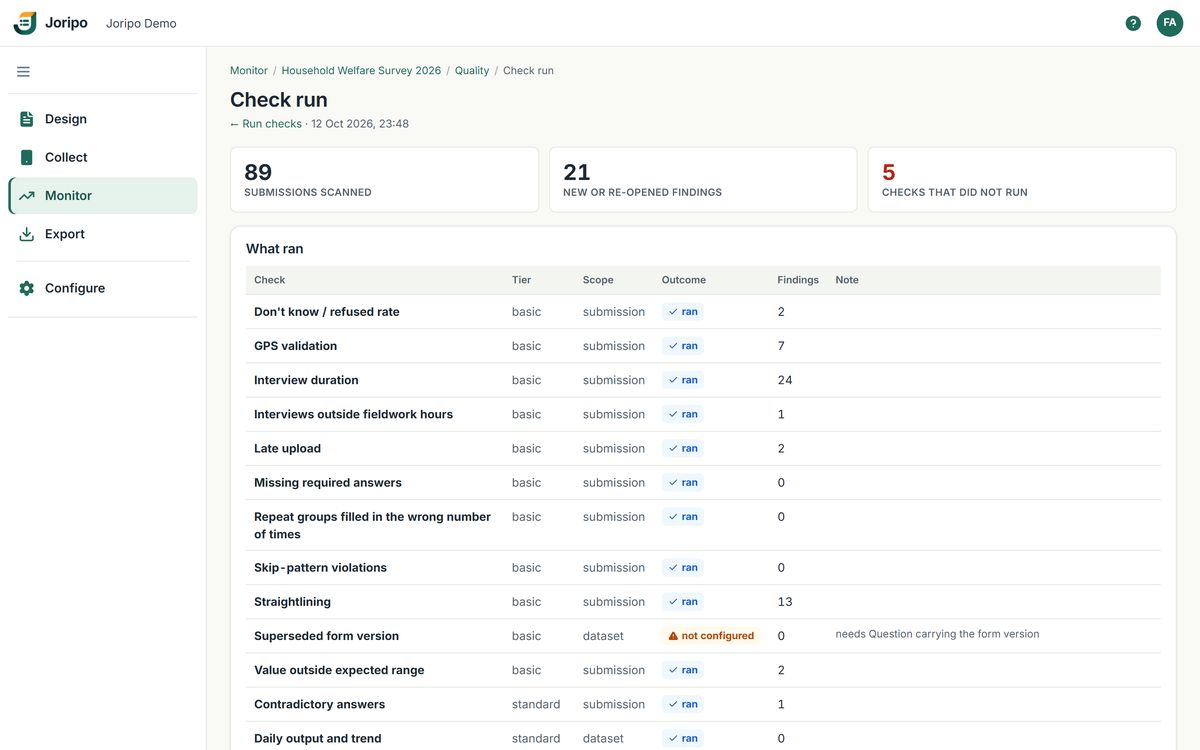Click 'standard' tier of Contradictory answers
This screenshot has width=1200, height=750.
(536, 704)
